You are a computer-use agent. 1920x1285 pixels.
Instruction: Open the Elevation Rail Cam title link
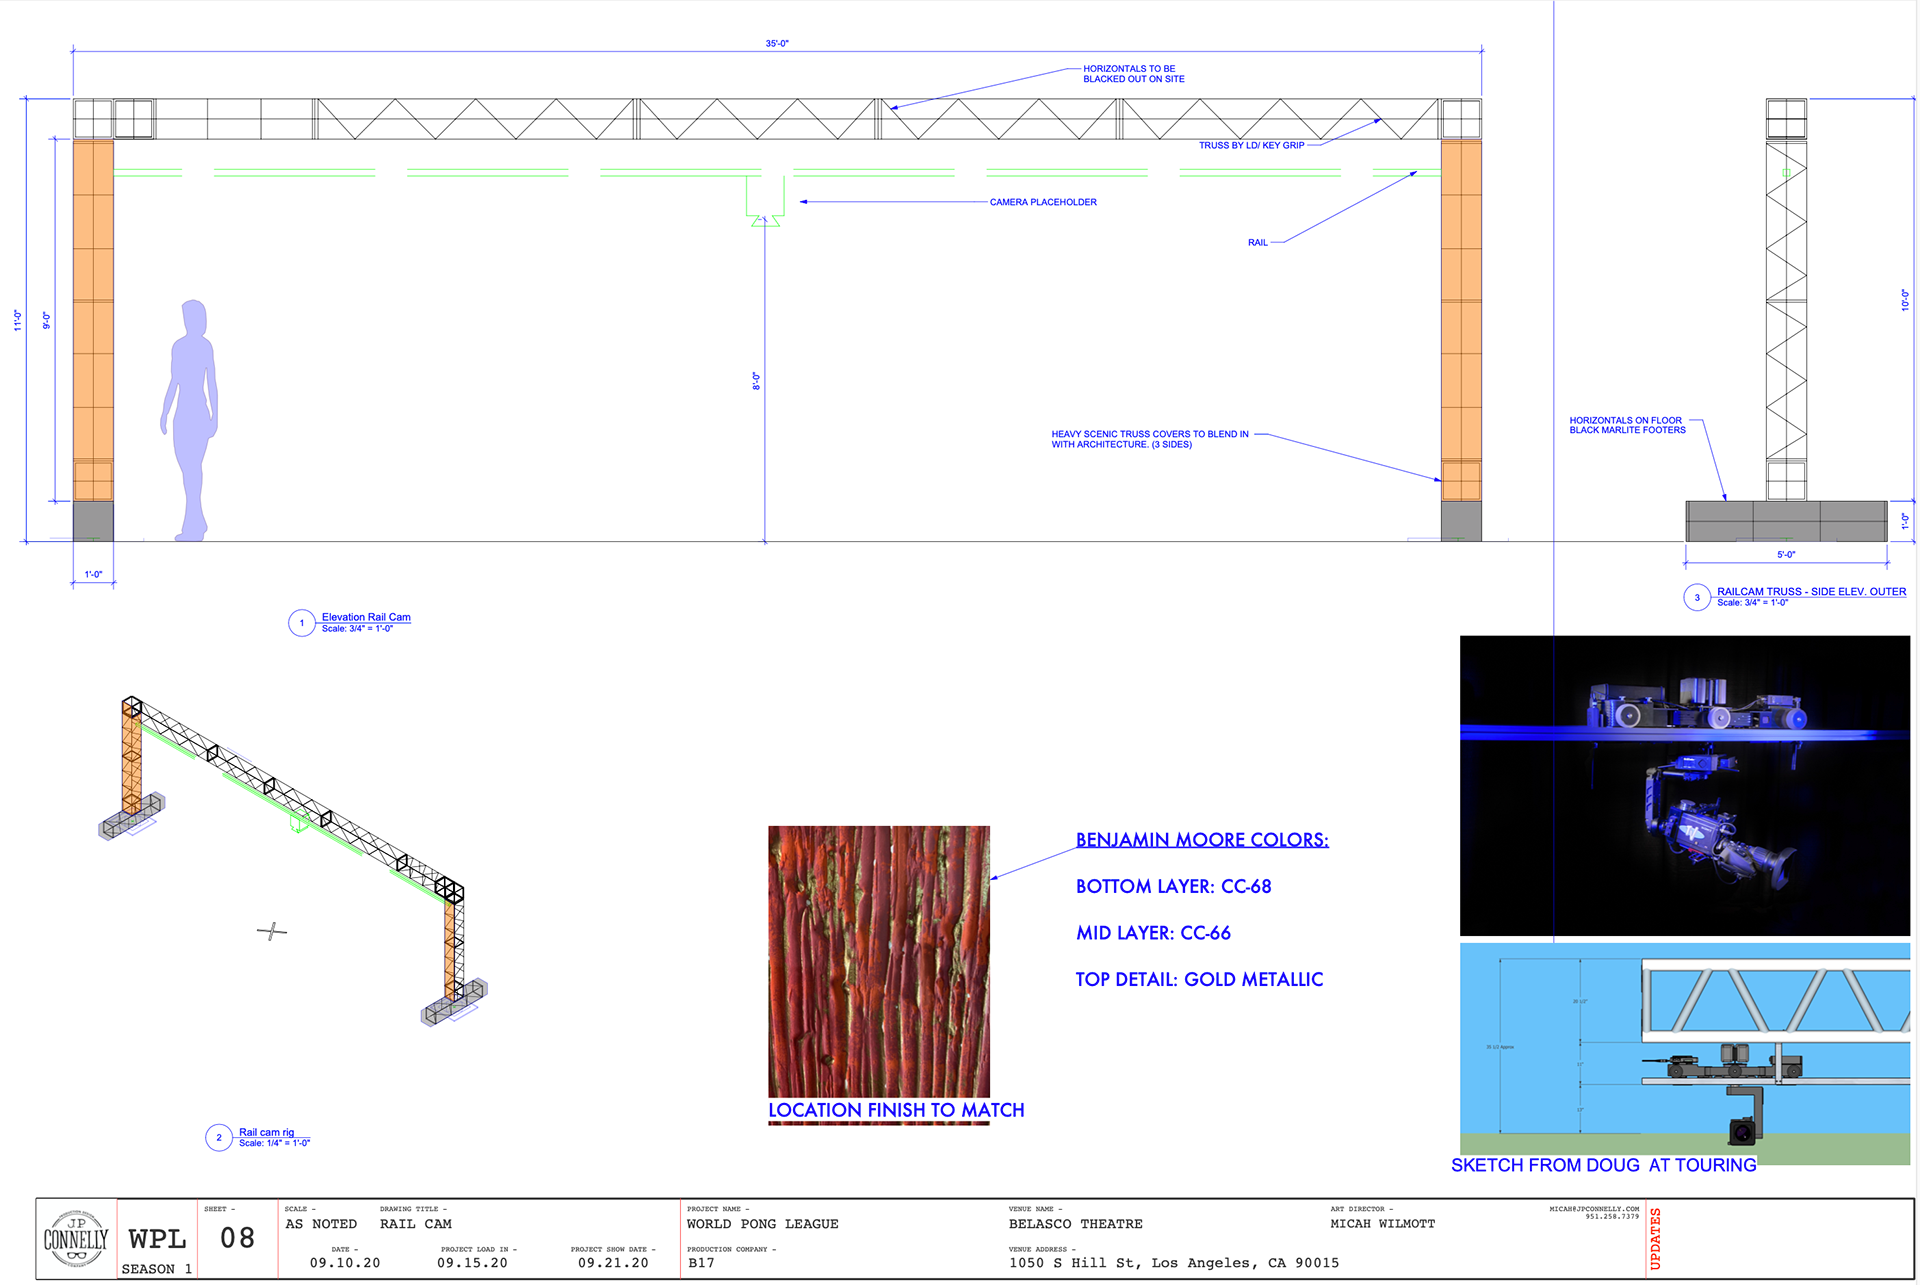(366, 617)
